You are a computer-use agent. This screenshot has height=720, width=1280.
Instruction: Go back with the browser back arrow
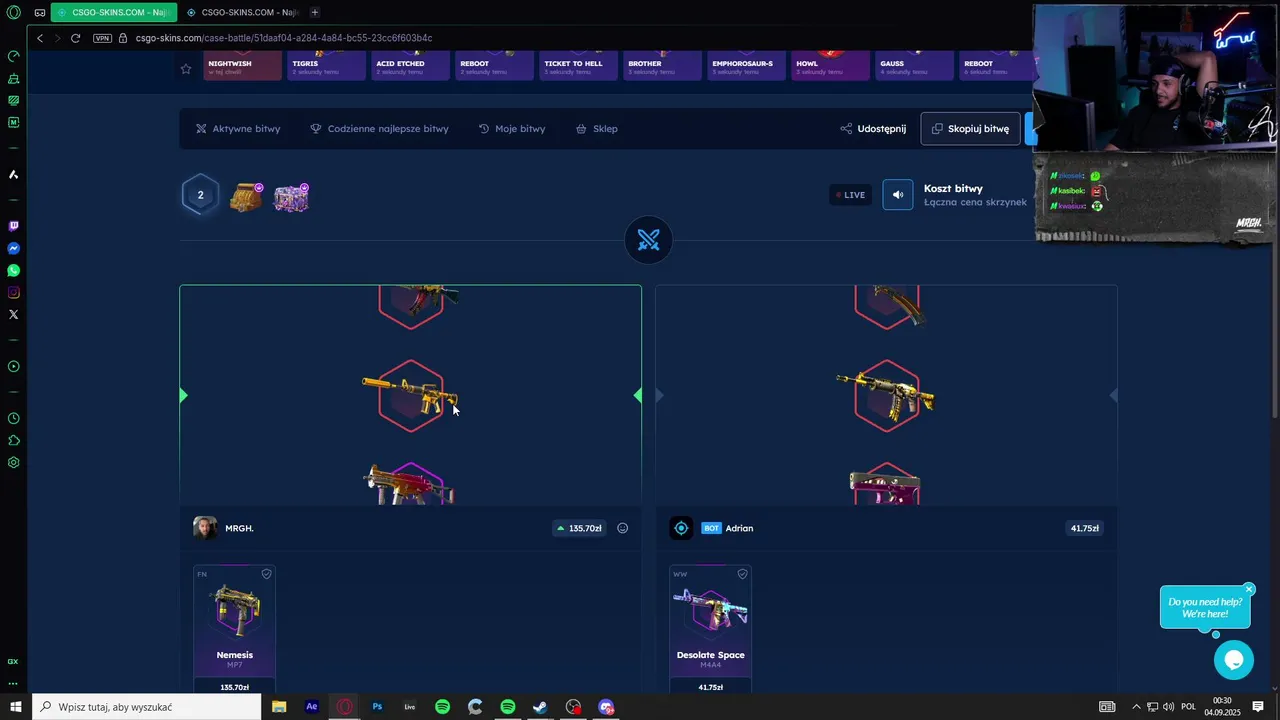(x=40, y=38)
